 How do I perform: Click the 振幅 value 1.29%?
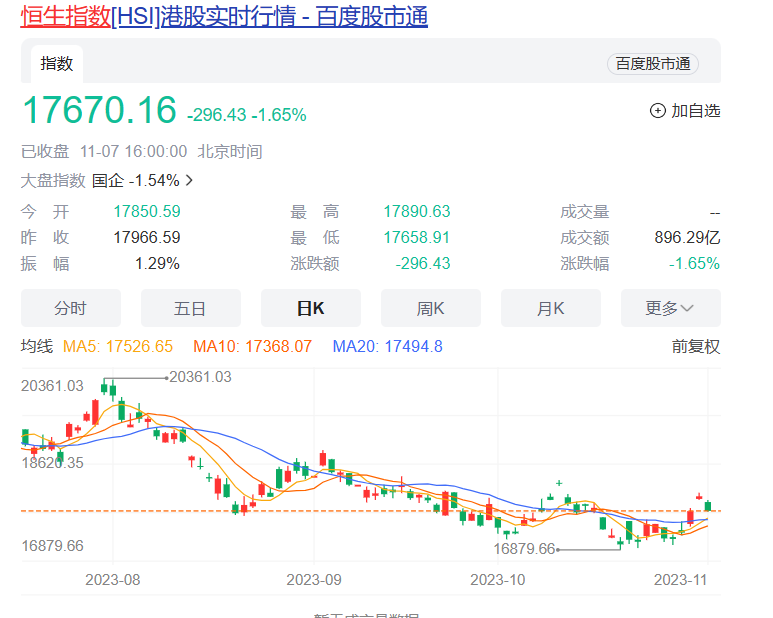(x=157, y=264)
